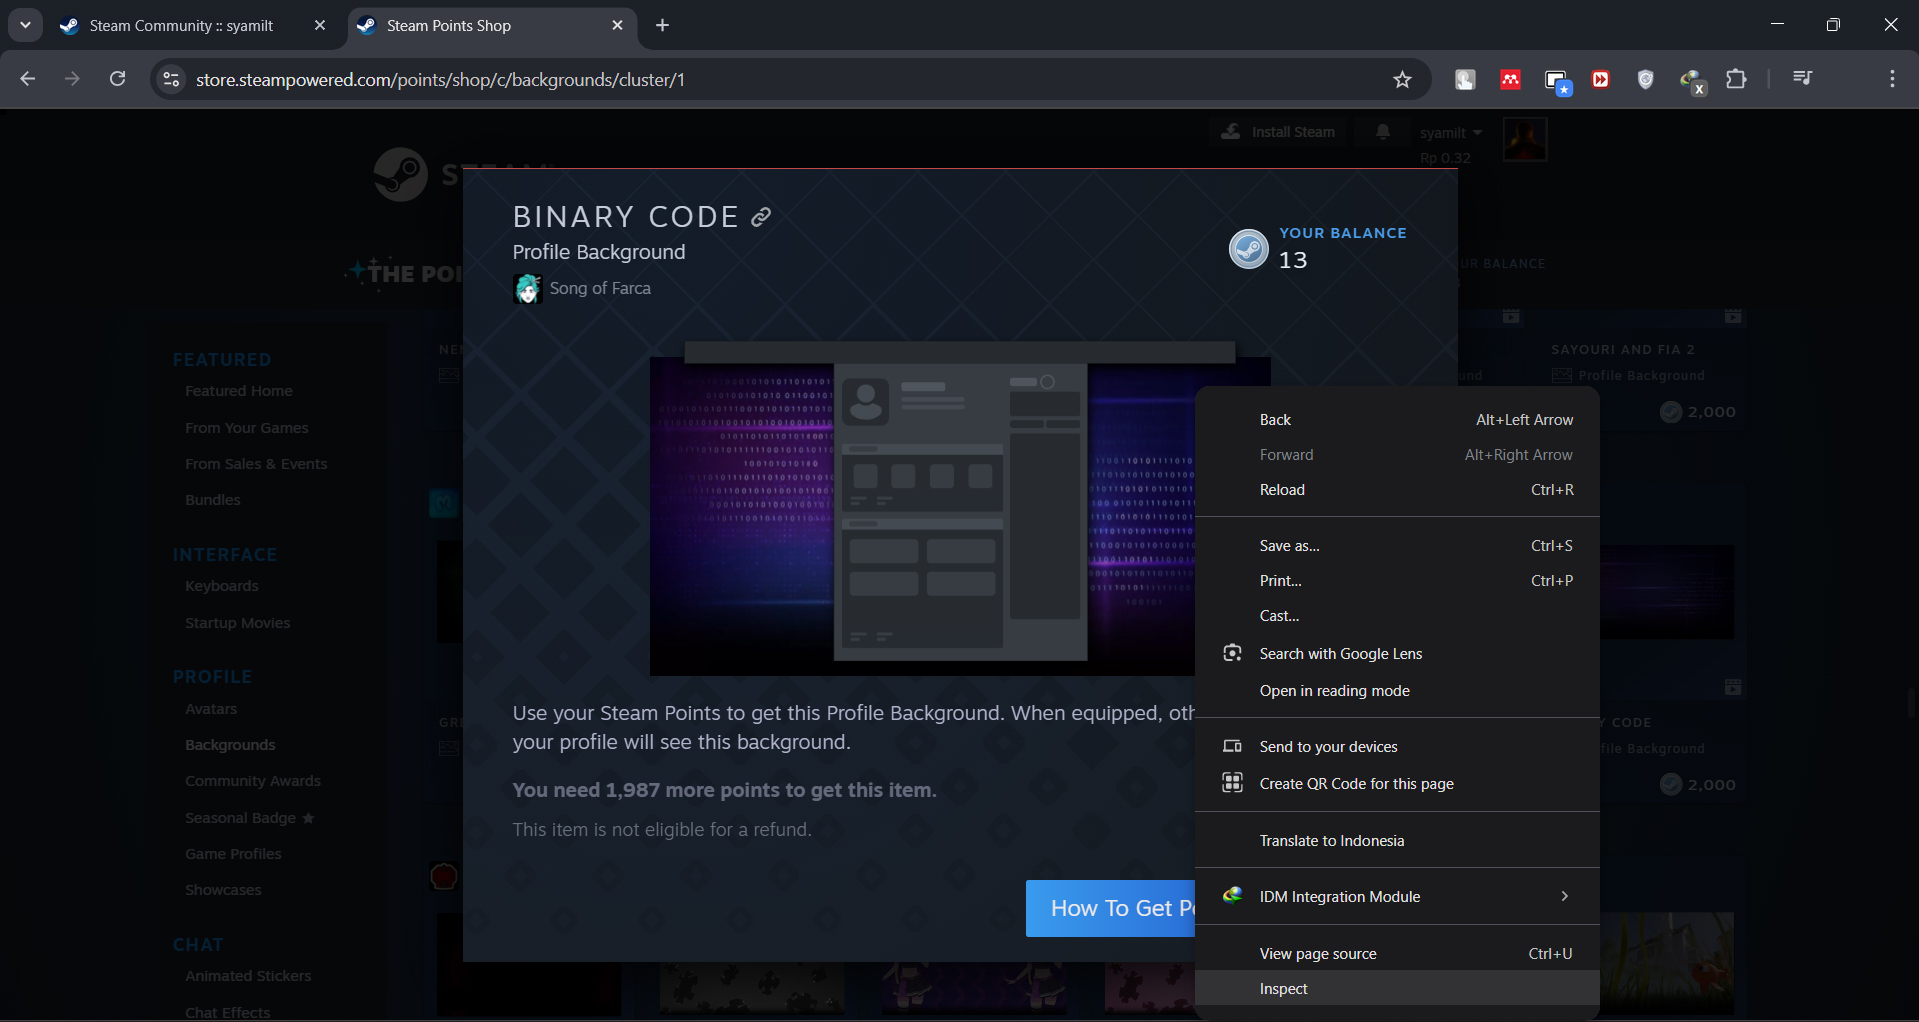
Task: Click the How To Get Points button
Action: [x=1111, y=908]
